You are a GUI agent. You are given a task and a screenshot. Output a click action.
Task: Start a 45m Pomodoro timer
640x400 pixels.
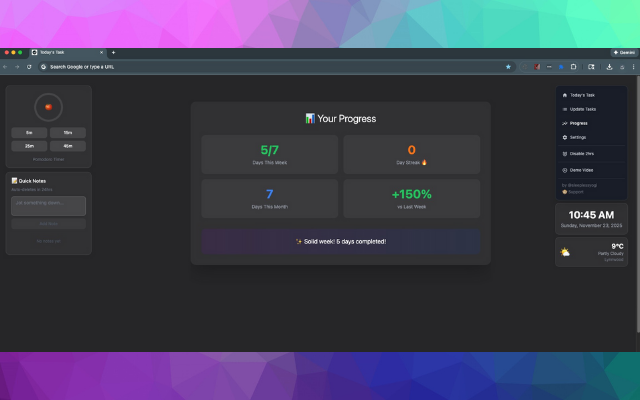[x=68, y=146]
